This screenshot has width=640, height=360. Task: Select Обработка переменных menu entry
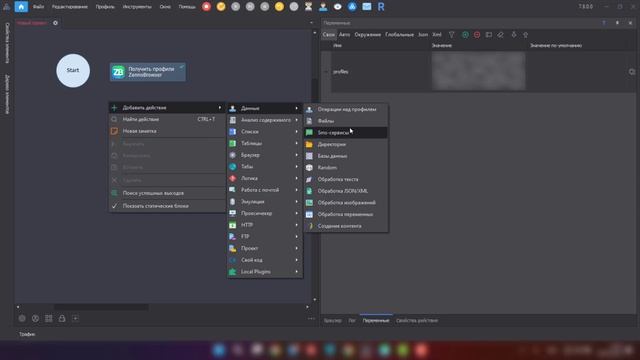tap(346, 214)
